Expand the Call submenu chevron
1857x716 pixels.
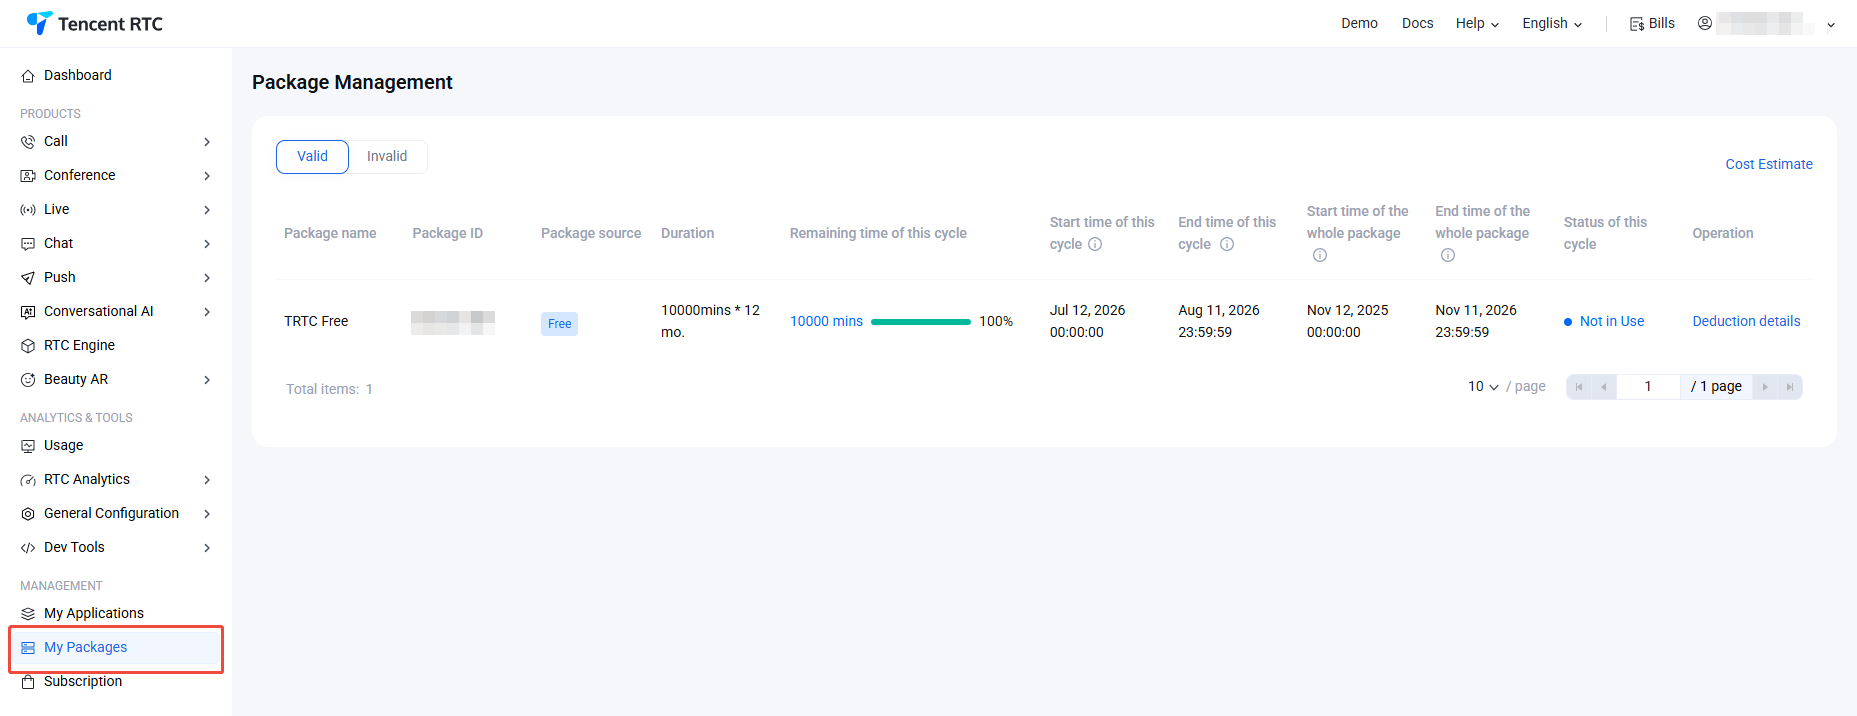click(207, 142)
